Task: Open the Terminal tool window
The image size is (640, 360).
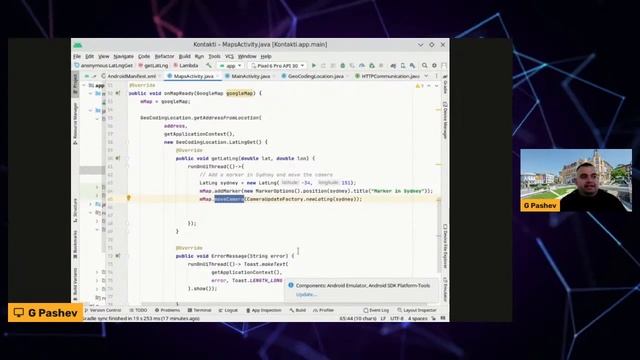Action: point(199,311)
